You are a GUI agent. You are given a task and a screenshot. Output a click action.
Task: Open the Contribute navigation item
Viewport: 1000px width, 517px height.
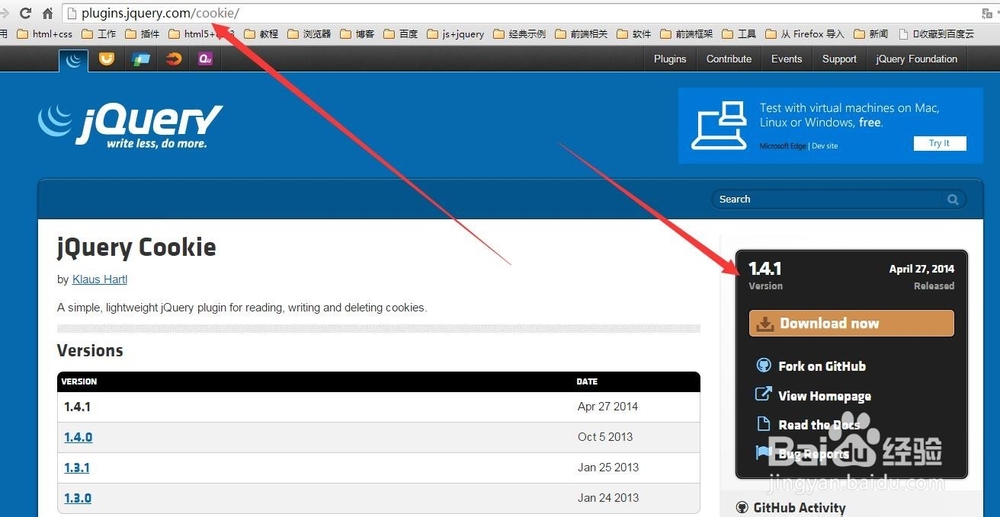pyautogui.click(x=728, y=59)
